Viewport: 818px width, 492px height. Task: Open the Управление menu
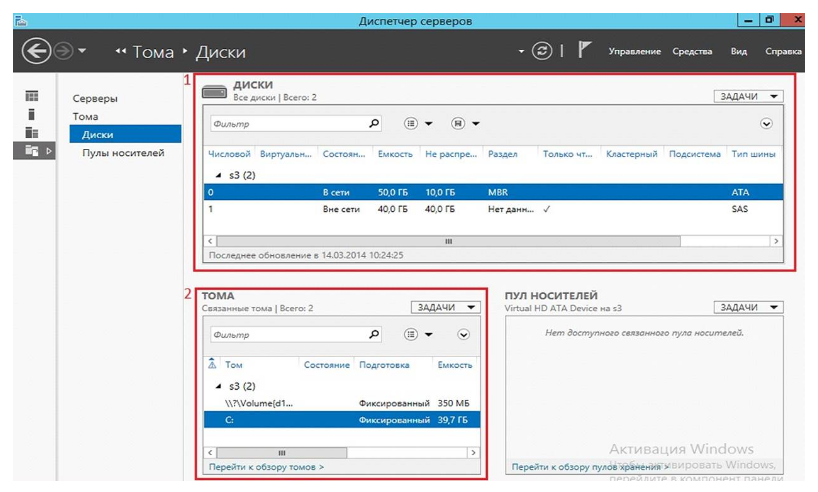(634, 52)
